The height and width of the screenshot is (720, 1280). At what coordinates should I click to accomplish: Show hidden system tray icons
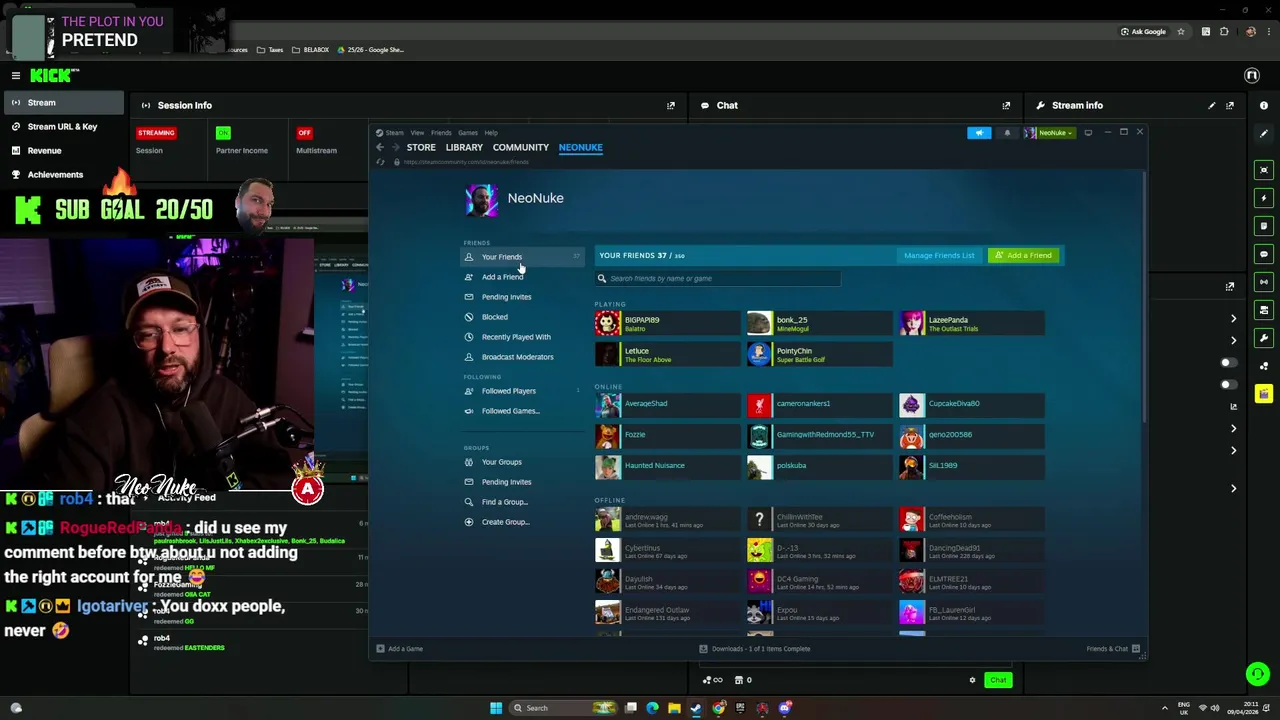click(1165, 708)
